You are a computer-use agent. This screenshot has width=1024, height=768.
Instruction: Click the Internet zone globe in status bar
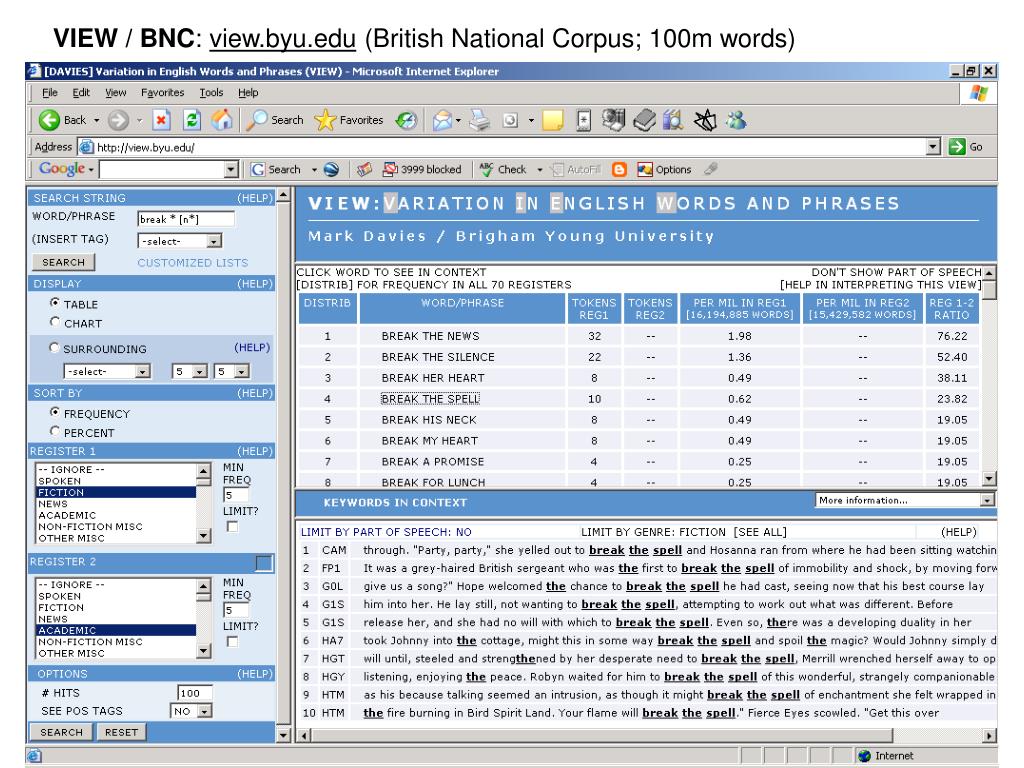(865, 756)
